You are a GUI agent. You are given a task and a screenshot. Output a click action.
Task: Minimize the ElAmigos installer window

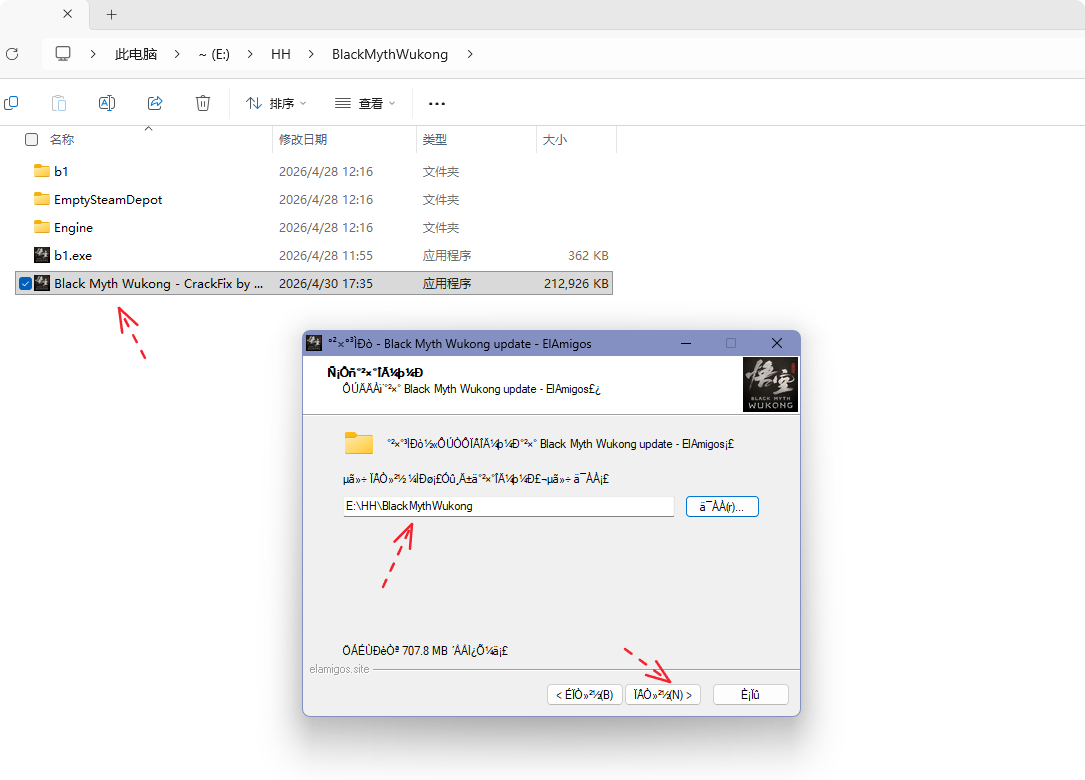coord(686,343)
